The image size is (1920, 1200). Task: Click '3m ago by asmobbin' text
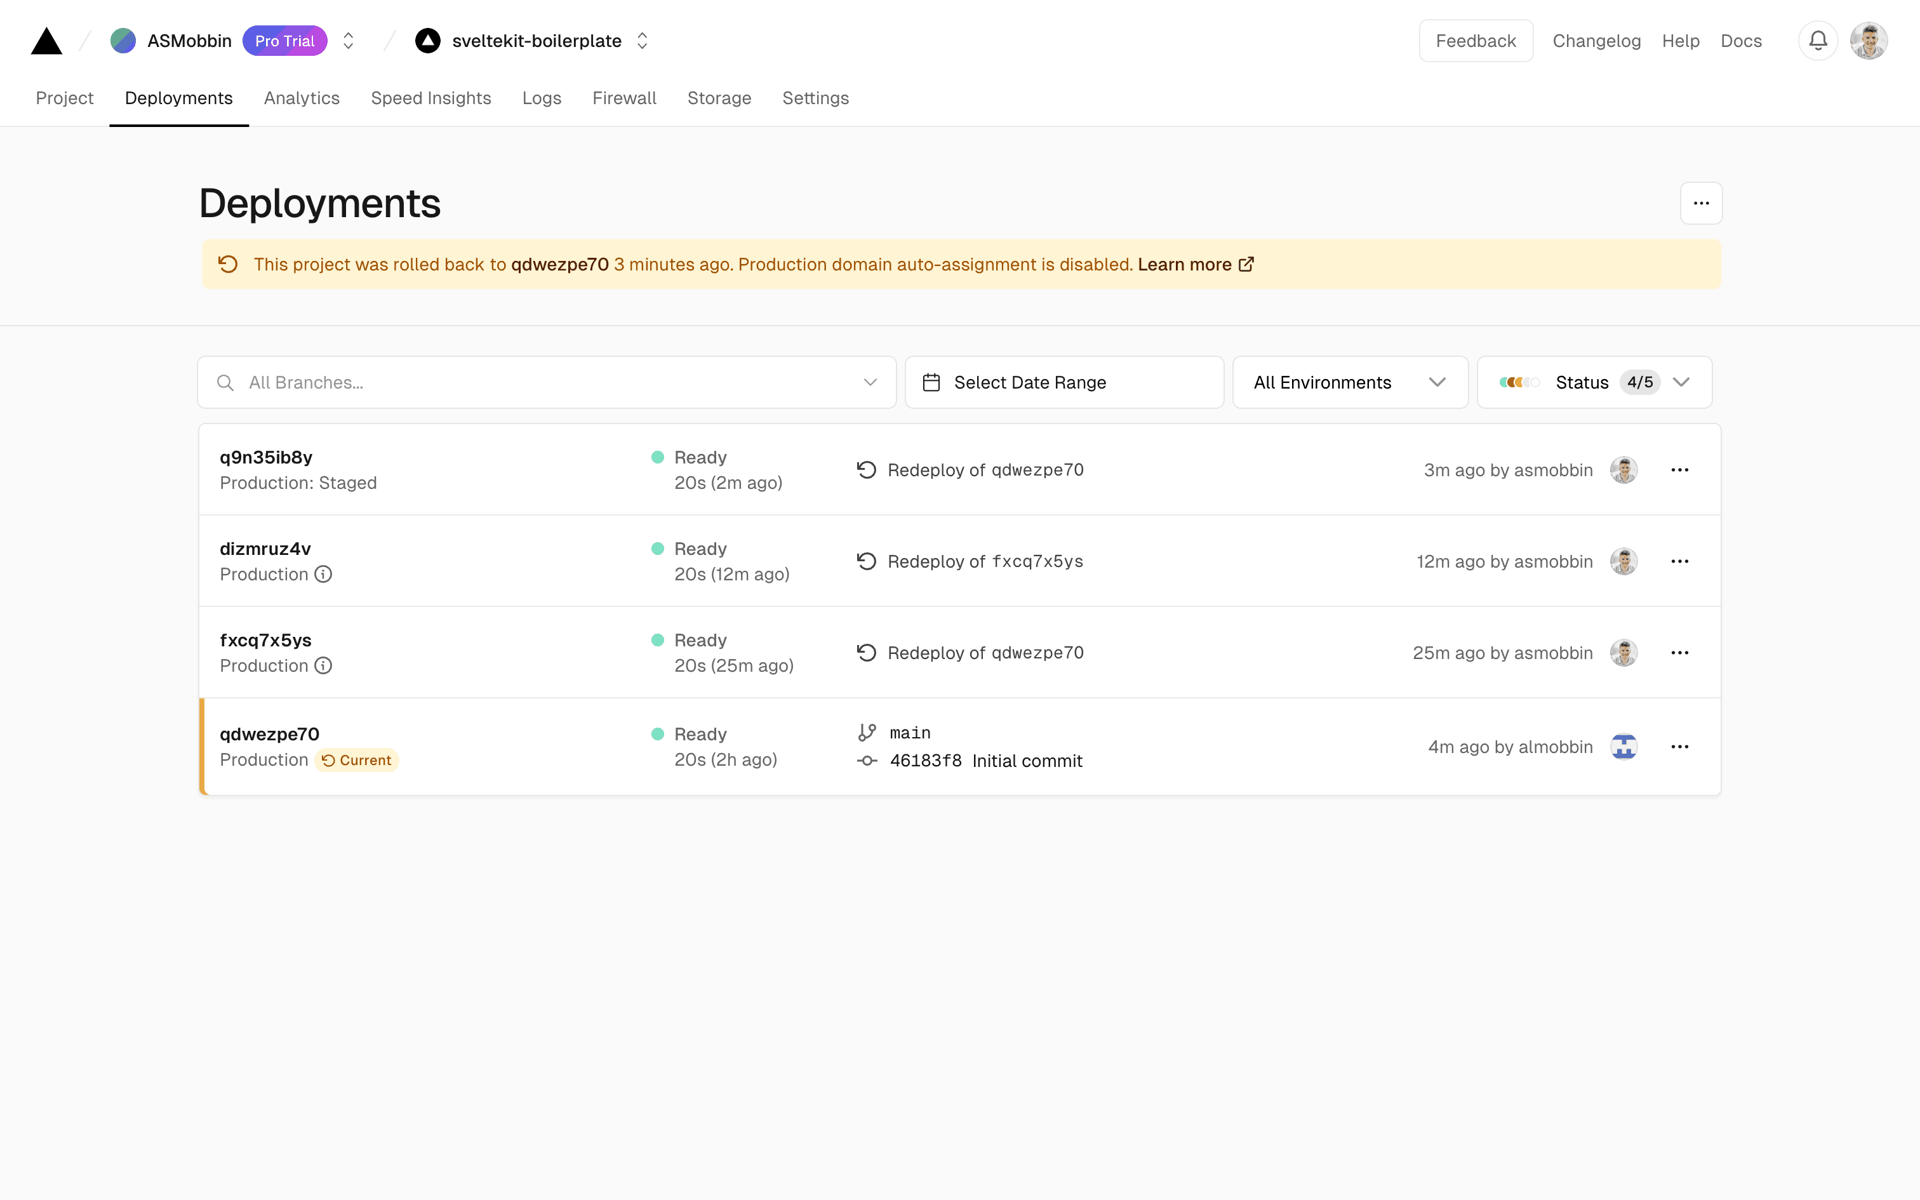(x=1508, y=470)
